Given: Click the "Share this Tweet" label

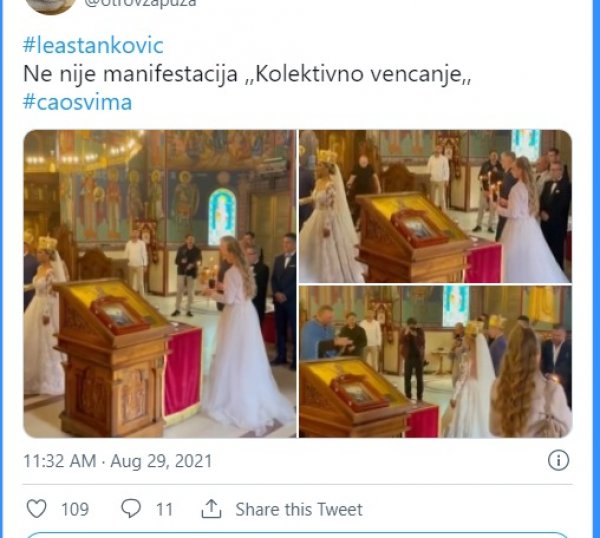Looking at the screenshot, I should point(298,509).
